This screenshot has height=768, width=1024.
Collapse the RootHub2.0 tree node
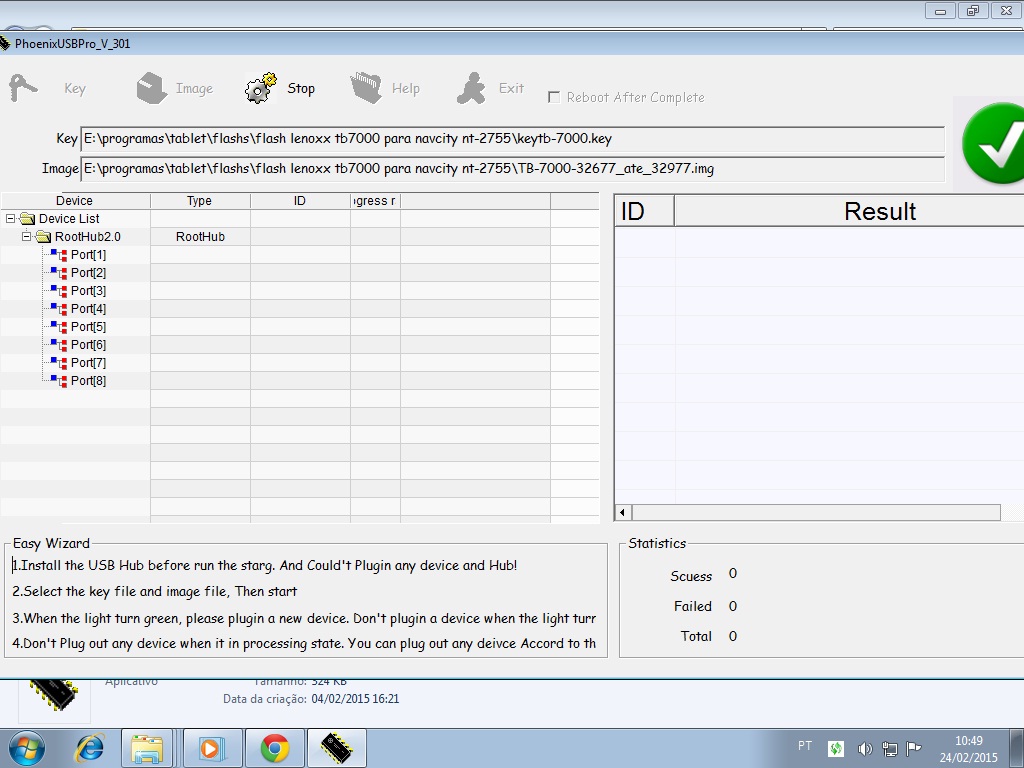point(26,236)
